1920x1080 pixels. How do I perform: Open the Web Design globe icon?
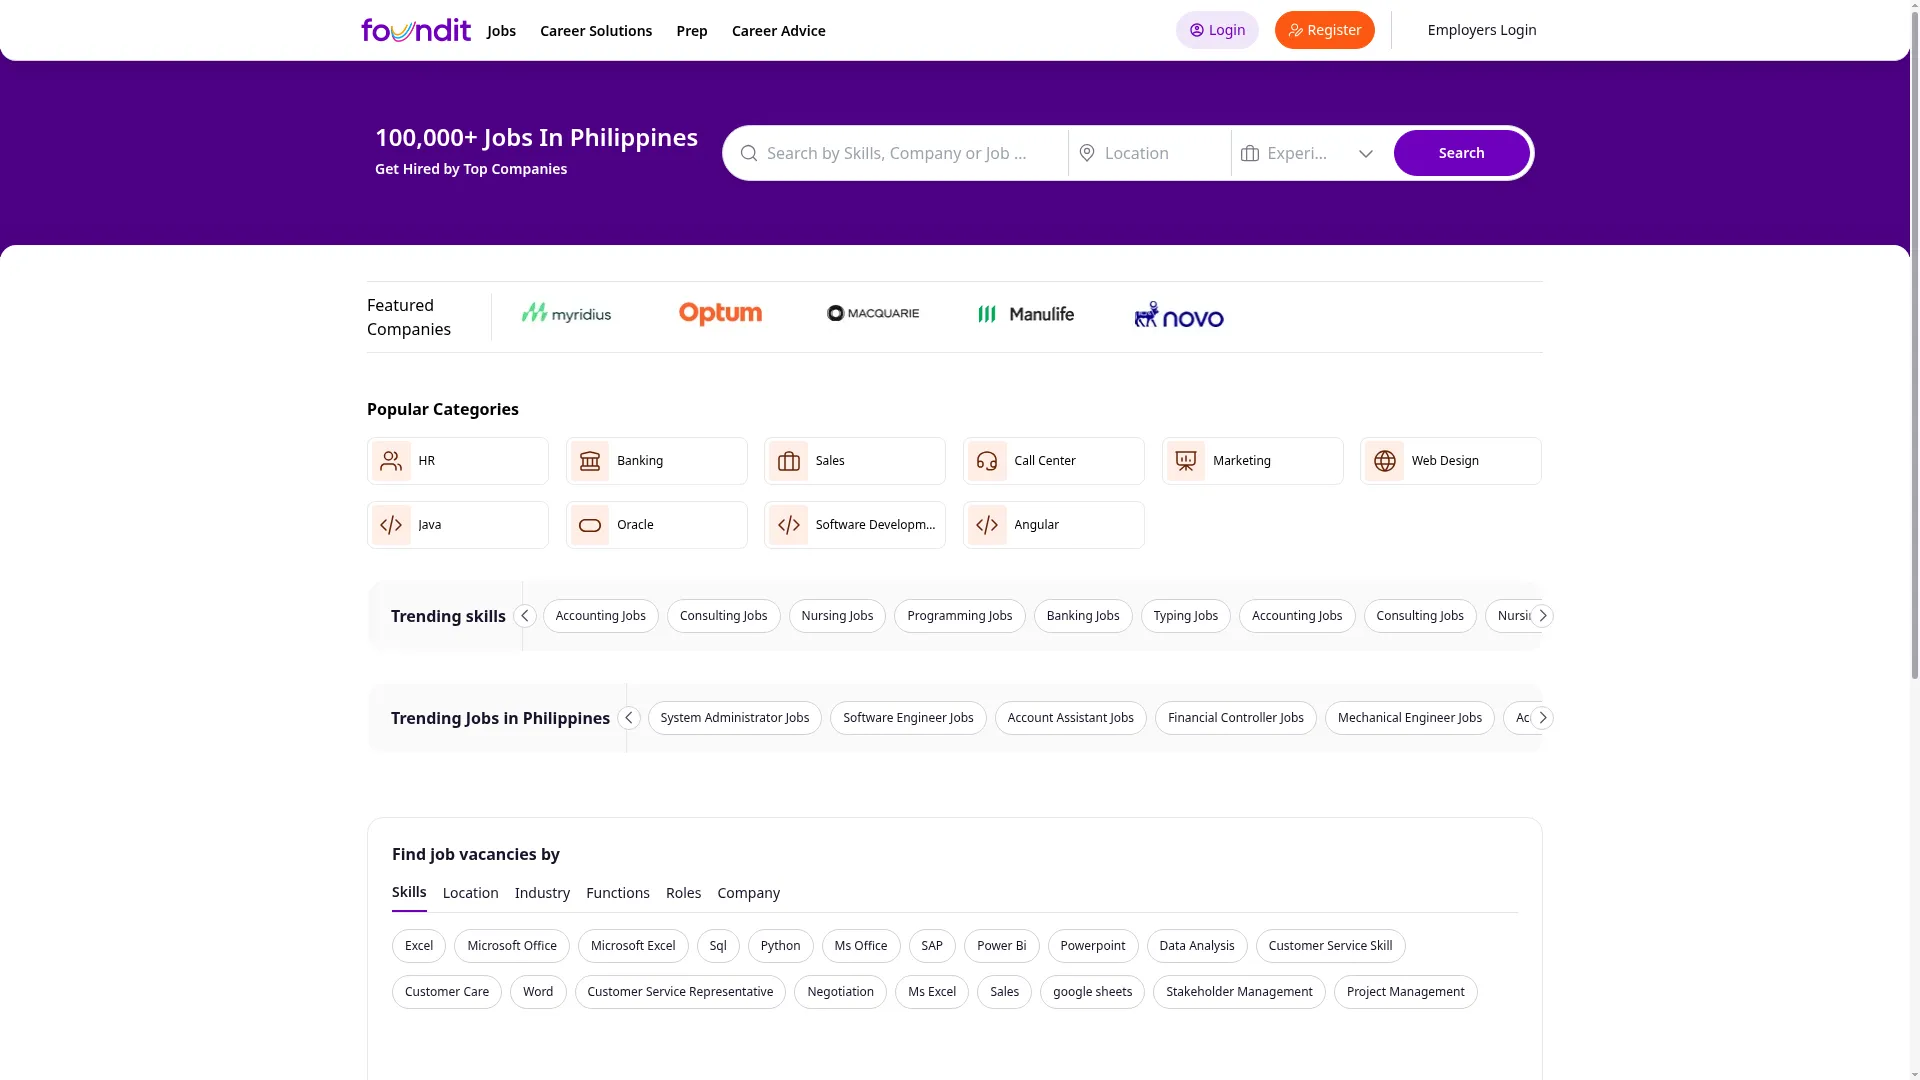click(x=1385, y=461)
